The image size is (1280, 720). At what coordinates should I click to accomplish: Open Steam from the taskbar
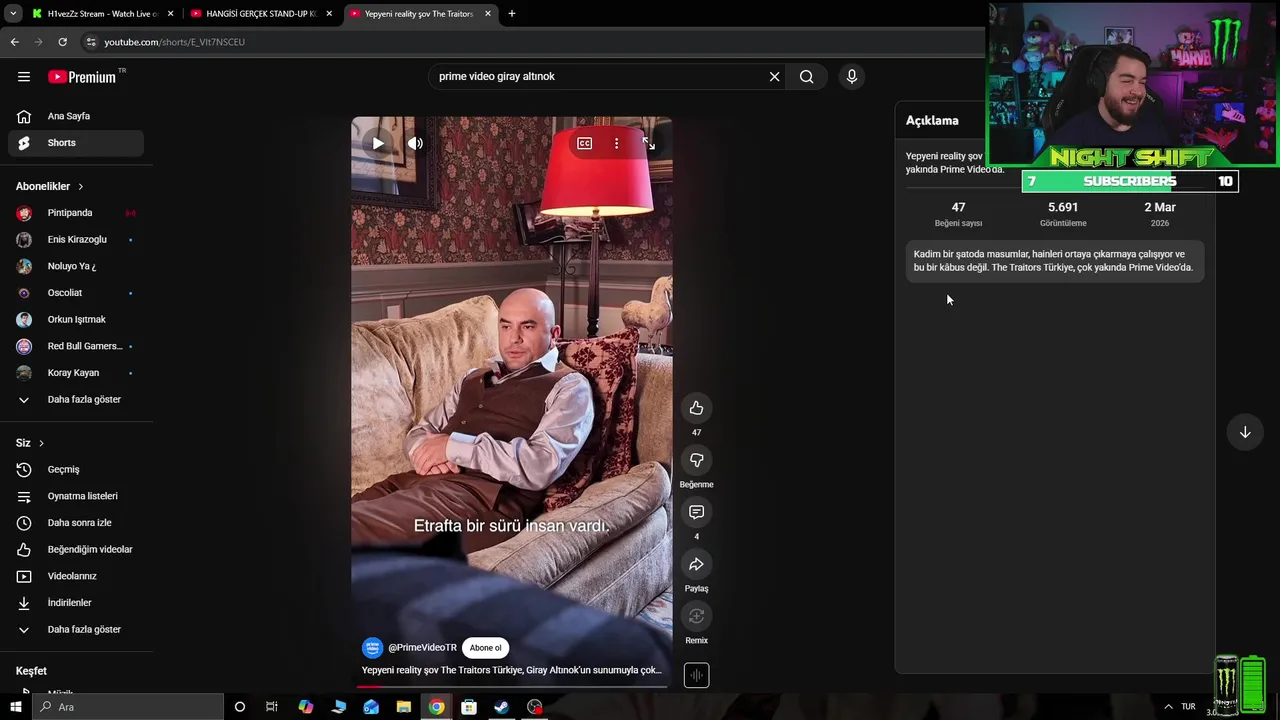(502, 707)
